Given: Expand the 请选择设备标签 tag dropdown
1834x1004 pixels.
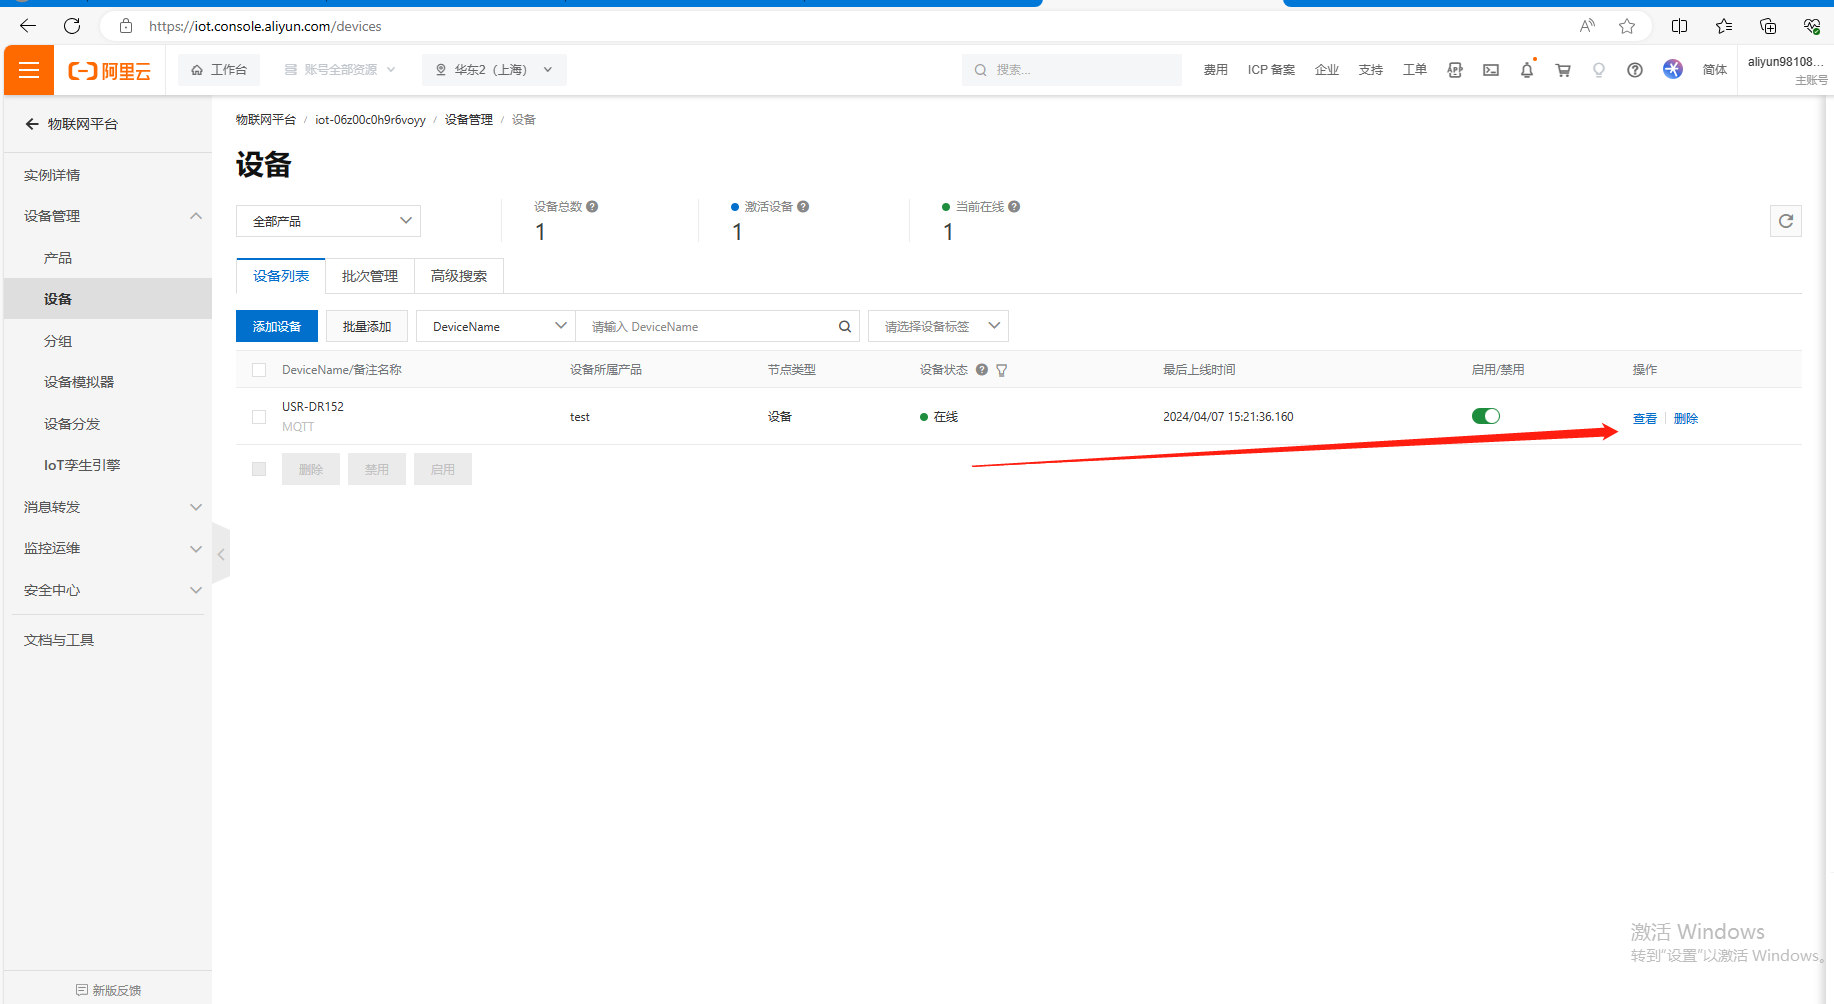Looking at the screenshot, I should 937,327.
